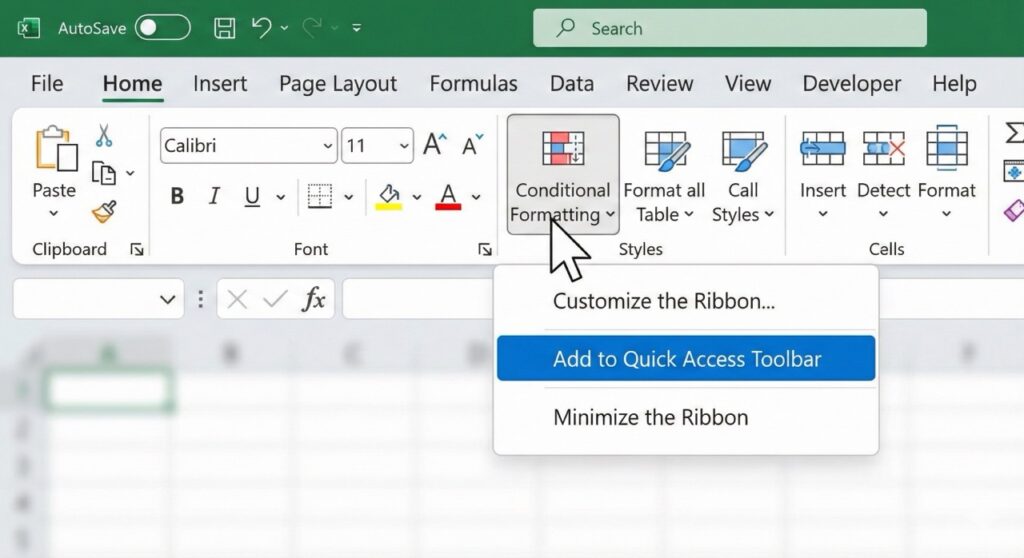The height and width of the screenshot is (558, 1024).
Task: Expand the Name Box dropdown arrow
Action: (166, 299)
